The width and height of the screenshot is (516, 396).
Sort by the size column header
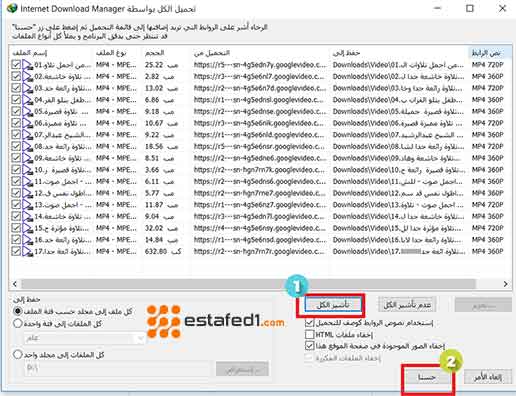167,53
